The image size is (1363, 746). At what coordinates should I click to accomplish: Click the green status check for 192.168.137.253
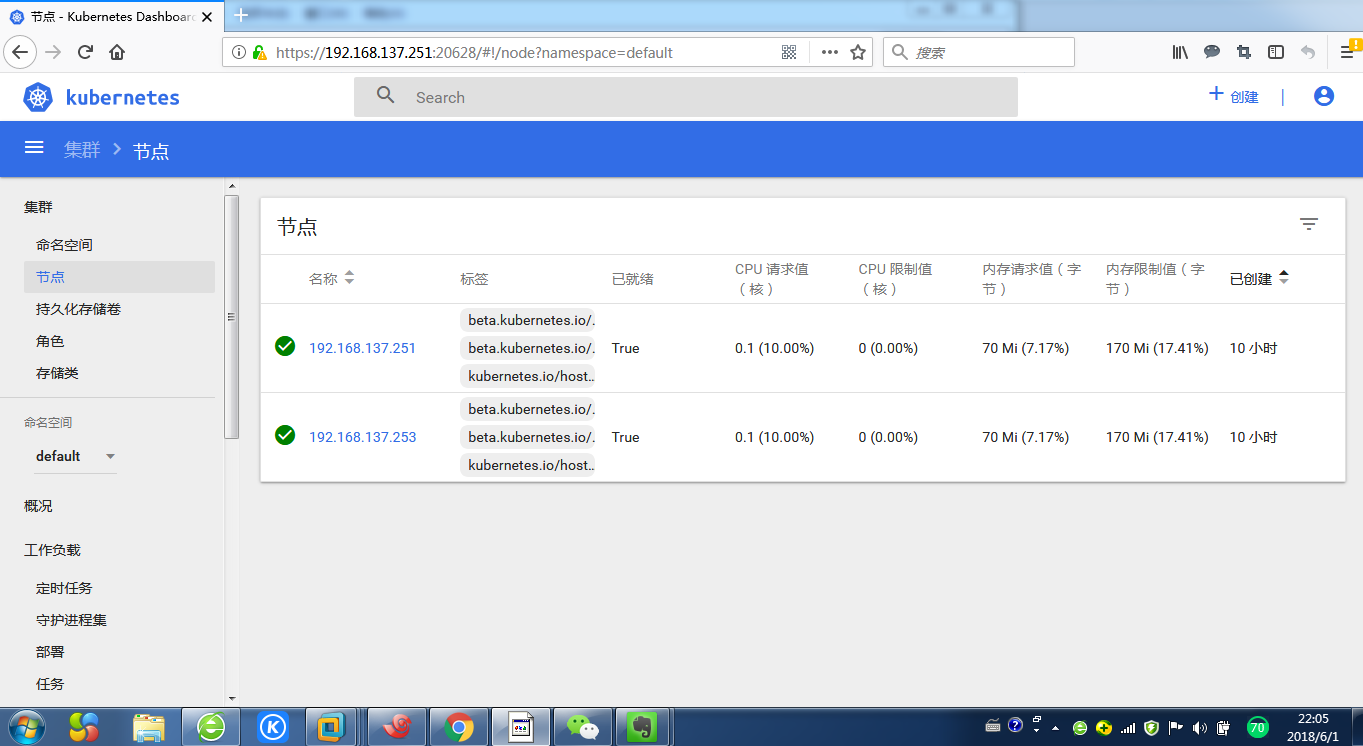(285, 435)
